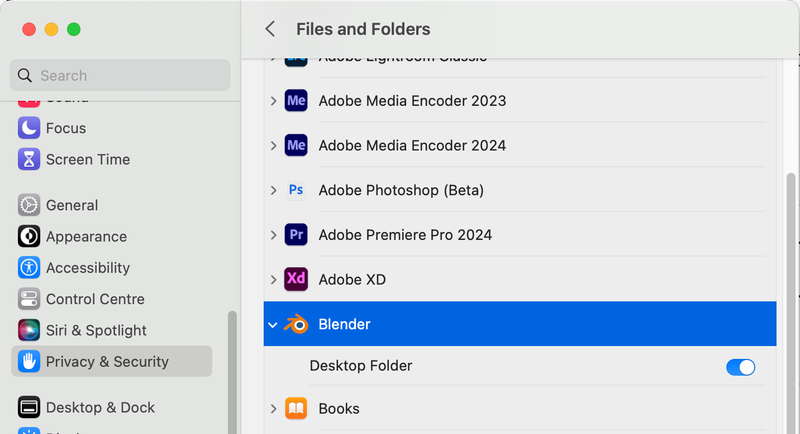Select Control Centre in the sidebar
The height and width of the screenshot is (434, 800).
[95, 299]
